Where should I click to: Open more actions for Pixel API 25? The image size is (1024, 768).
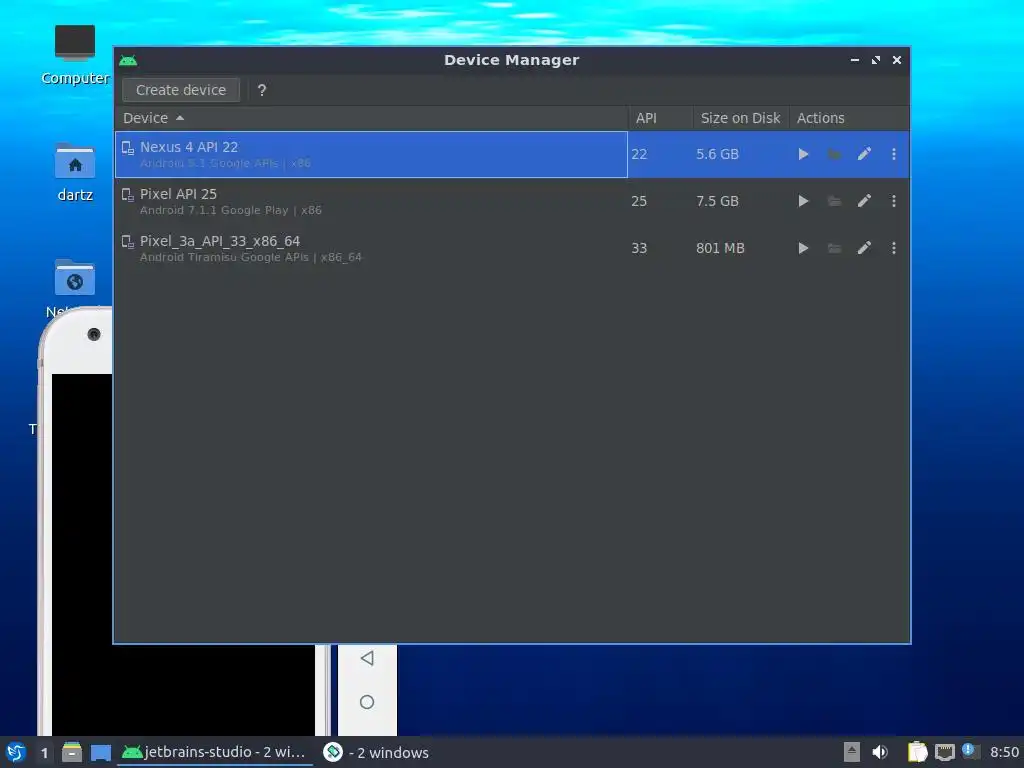coord(893,201)
